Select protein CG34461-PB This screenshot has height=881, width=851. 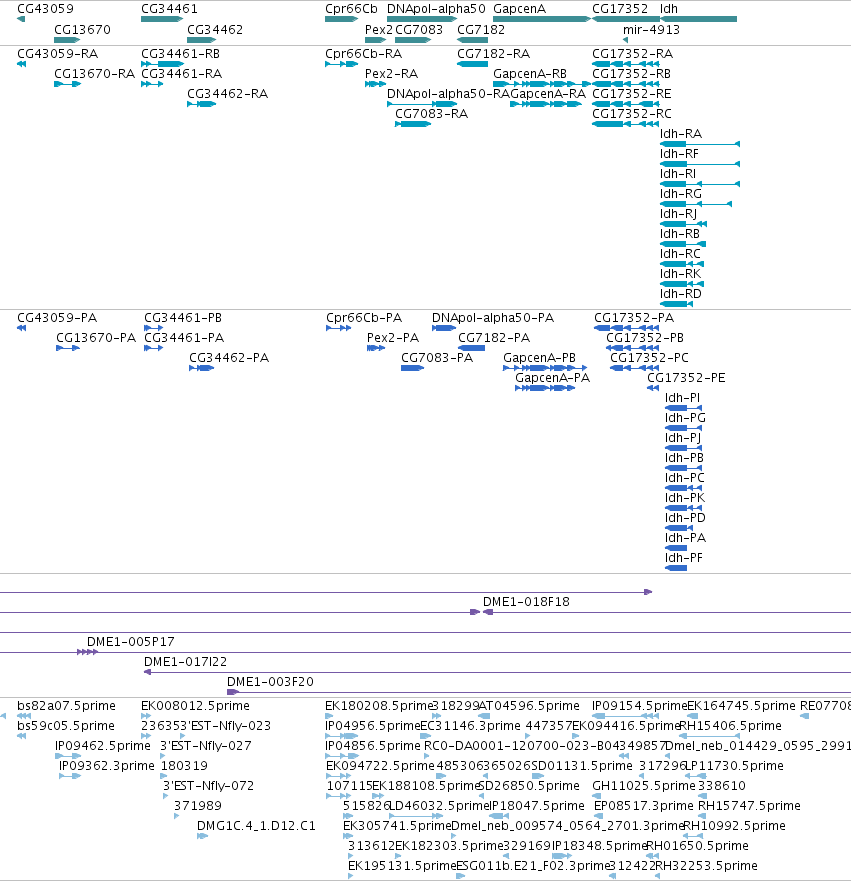pos(183,318)
